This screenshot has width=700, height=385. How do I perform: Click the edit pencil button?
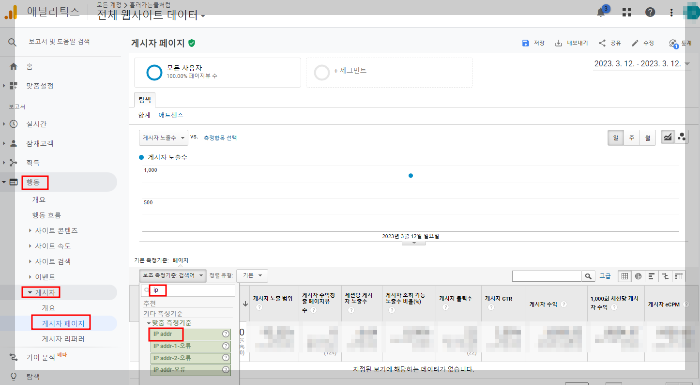[643, 43]
